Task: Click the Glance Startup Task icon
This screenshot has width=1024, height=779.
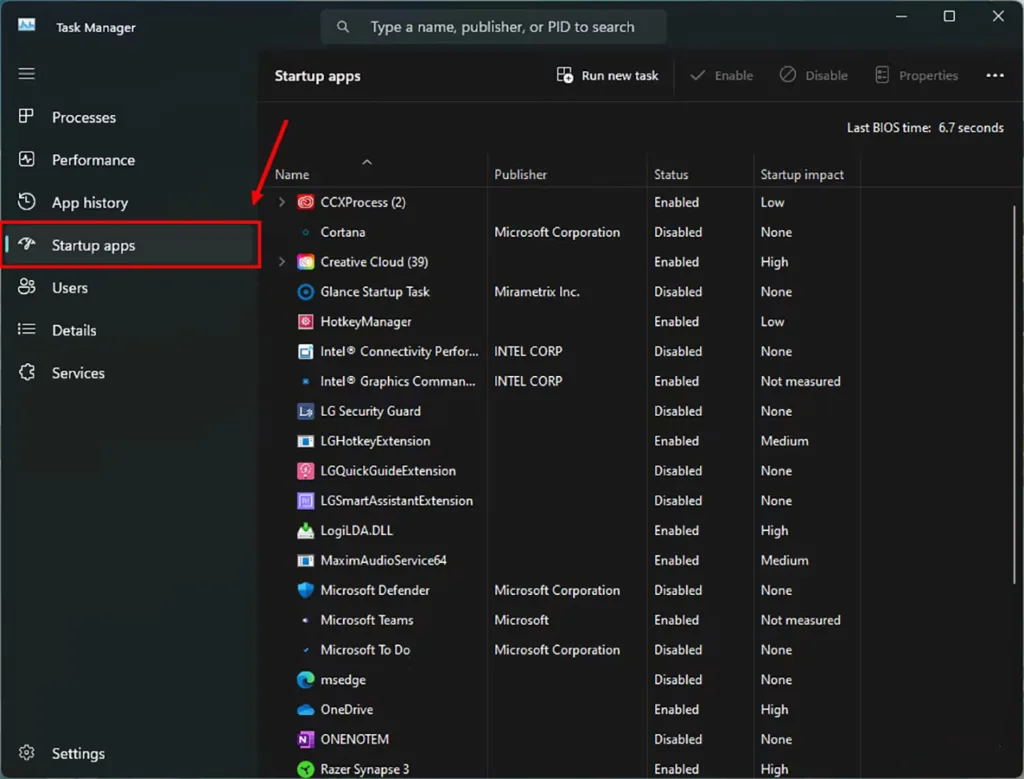Action: 305,292
